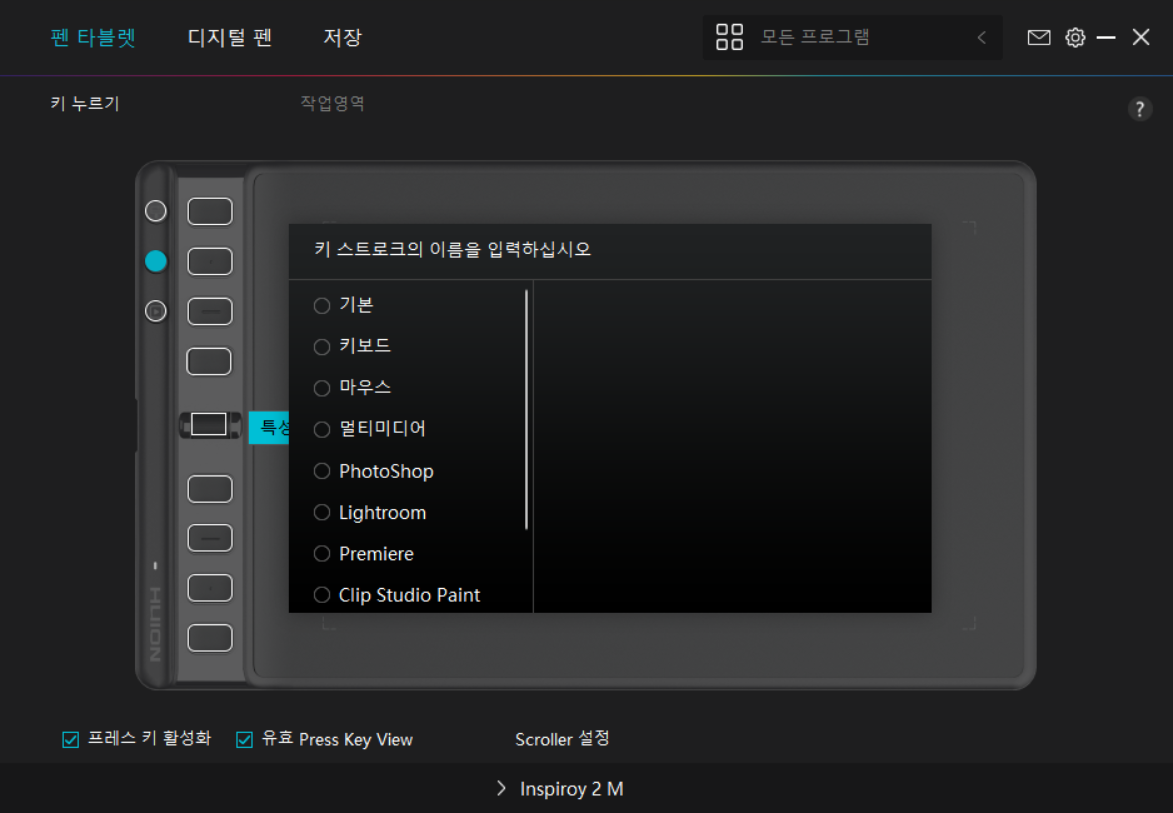Image resolution: width=1173 pixels, height=813 pixels.
Task: Select the 키 누르기 sub-tab
Action: 85,103
